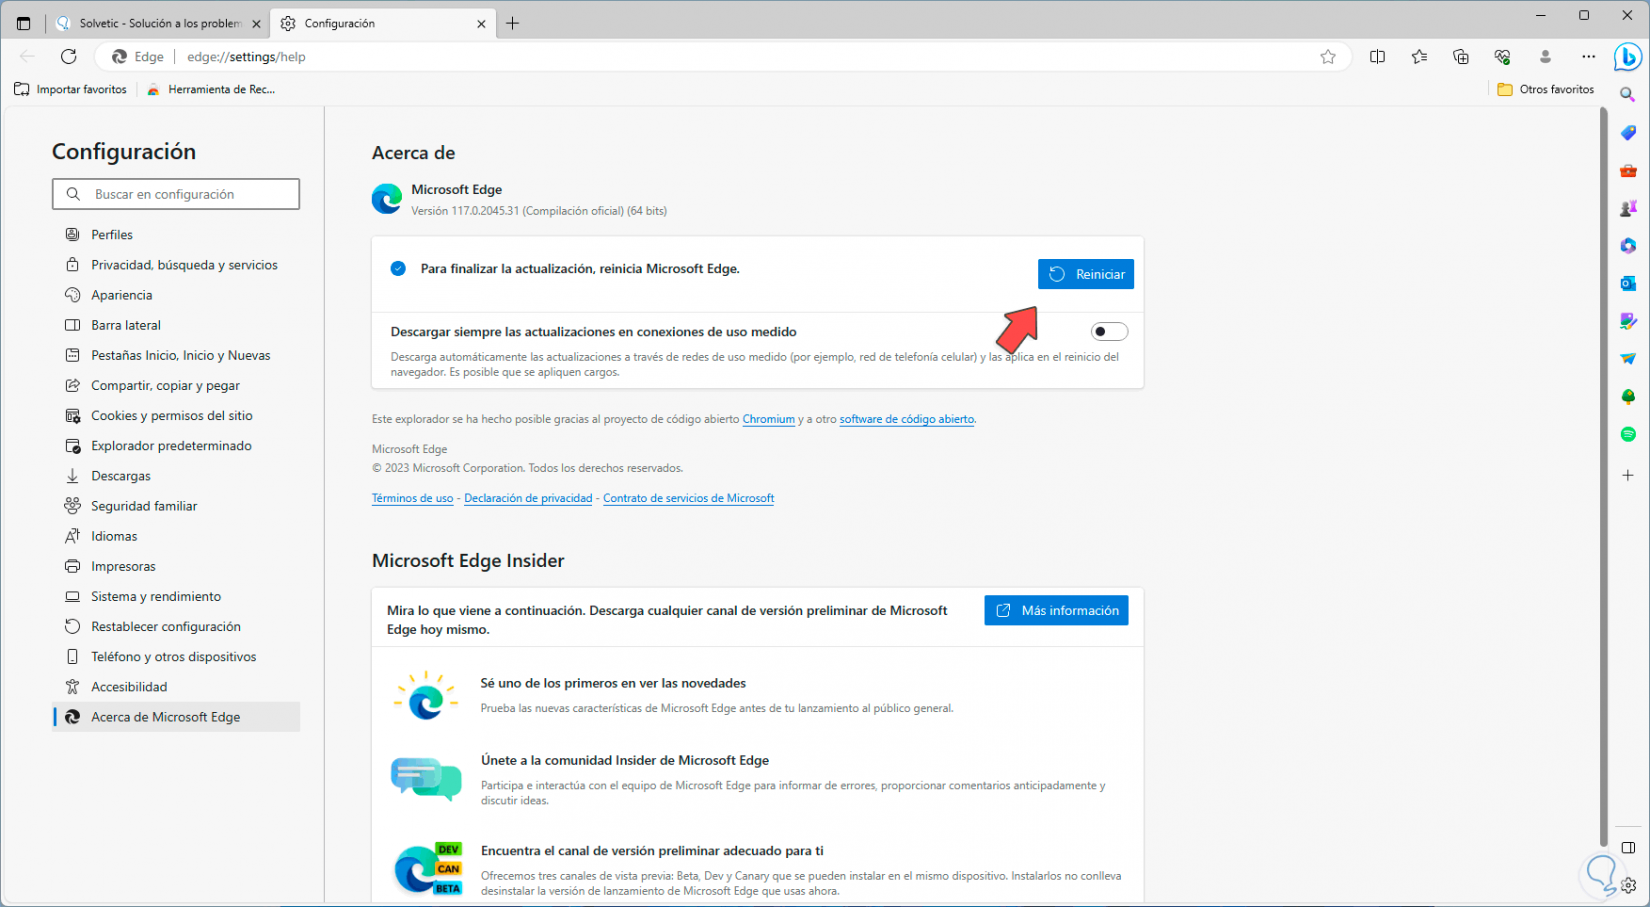The height and width of the screenshot is (907, 1650).
Task: Open Drop paper-plane sidebar icon
Action: [1628, 359]
